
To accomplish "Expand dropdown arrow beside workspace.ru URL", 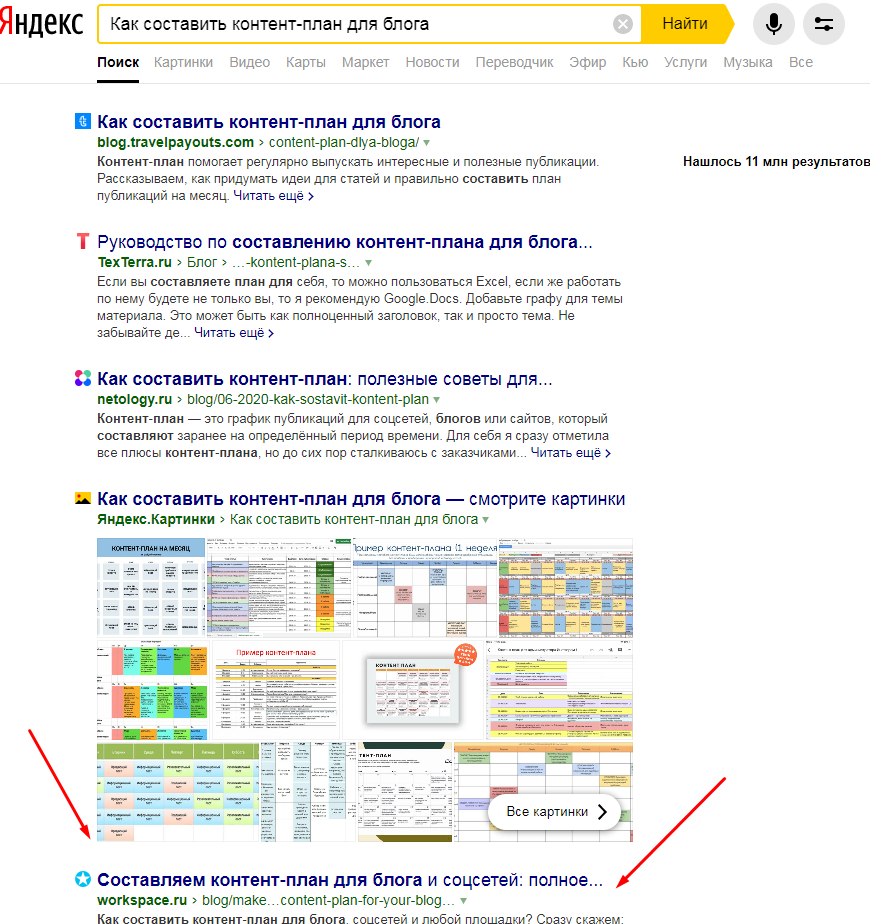I will (463, 901).
